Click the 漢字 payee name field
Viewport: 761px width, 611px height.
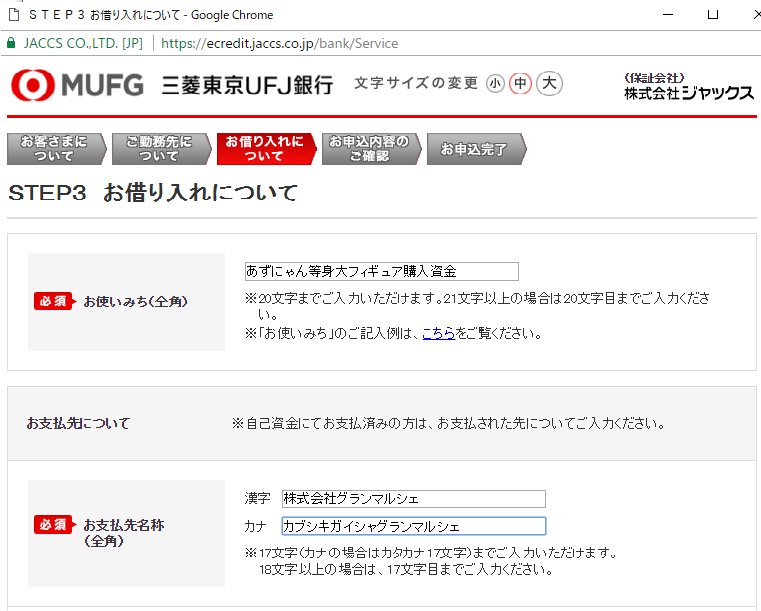click(x=413, y=498)
